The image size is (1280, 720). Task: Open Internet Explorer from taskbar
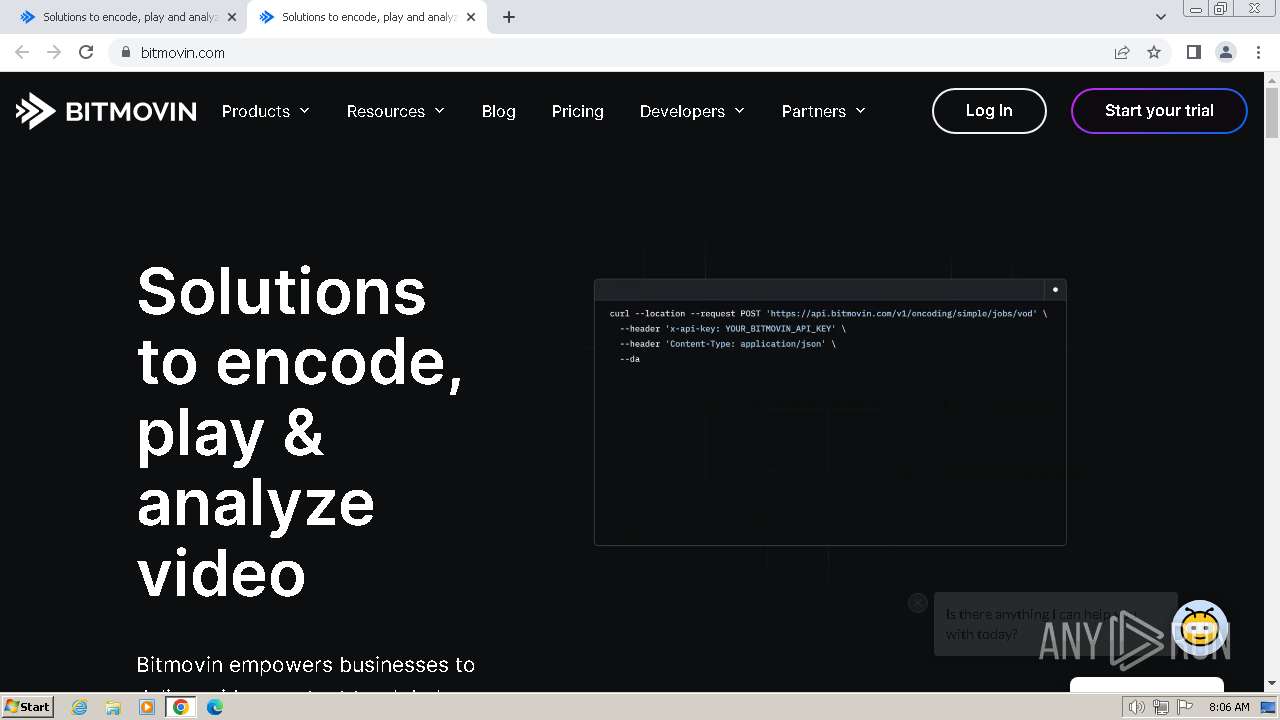point(79,707)
